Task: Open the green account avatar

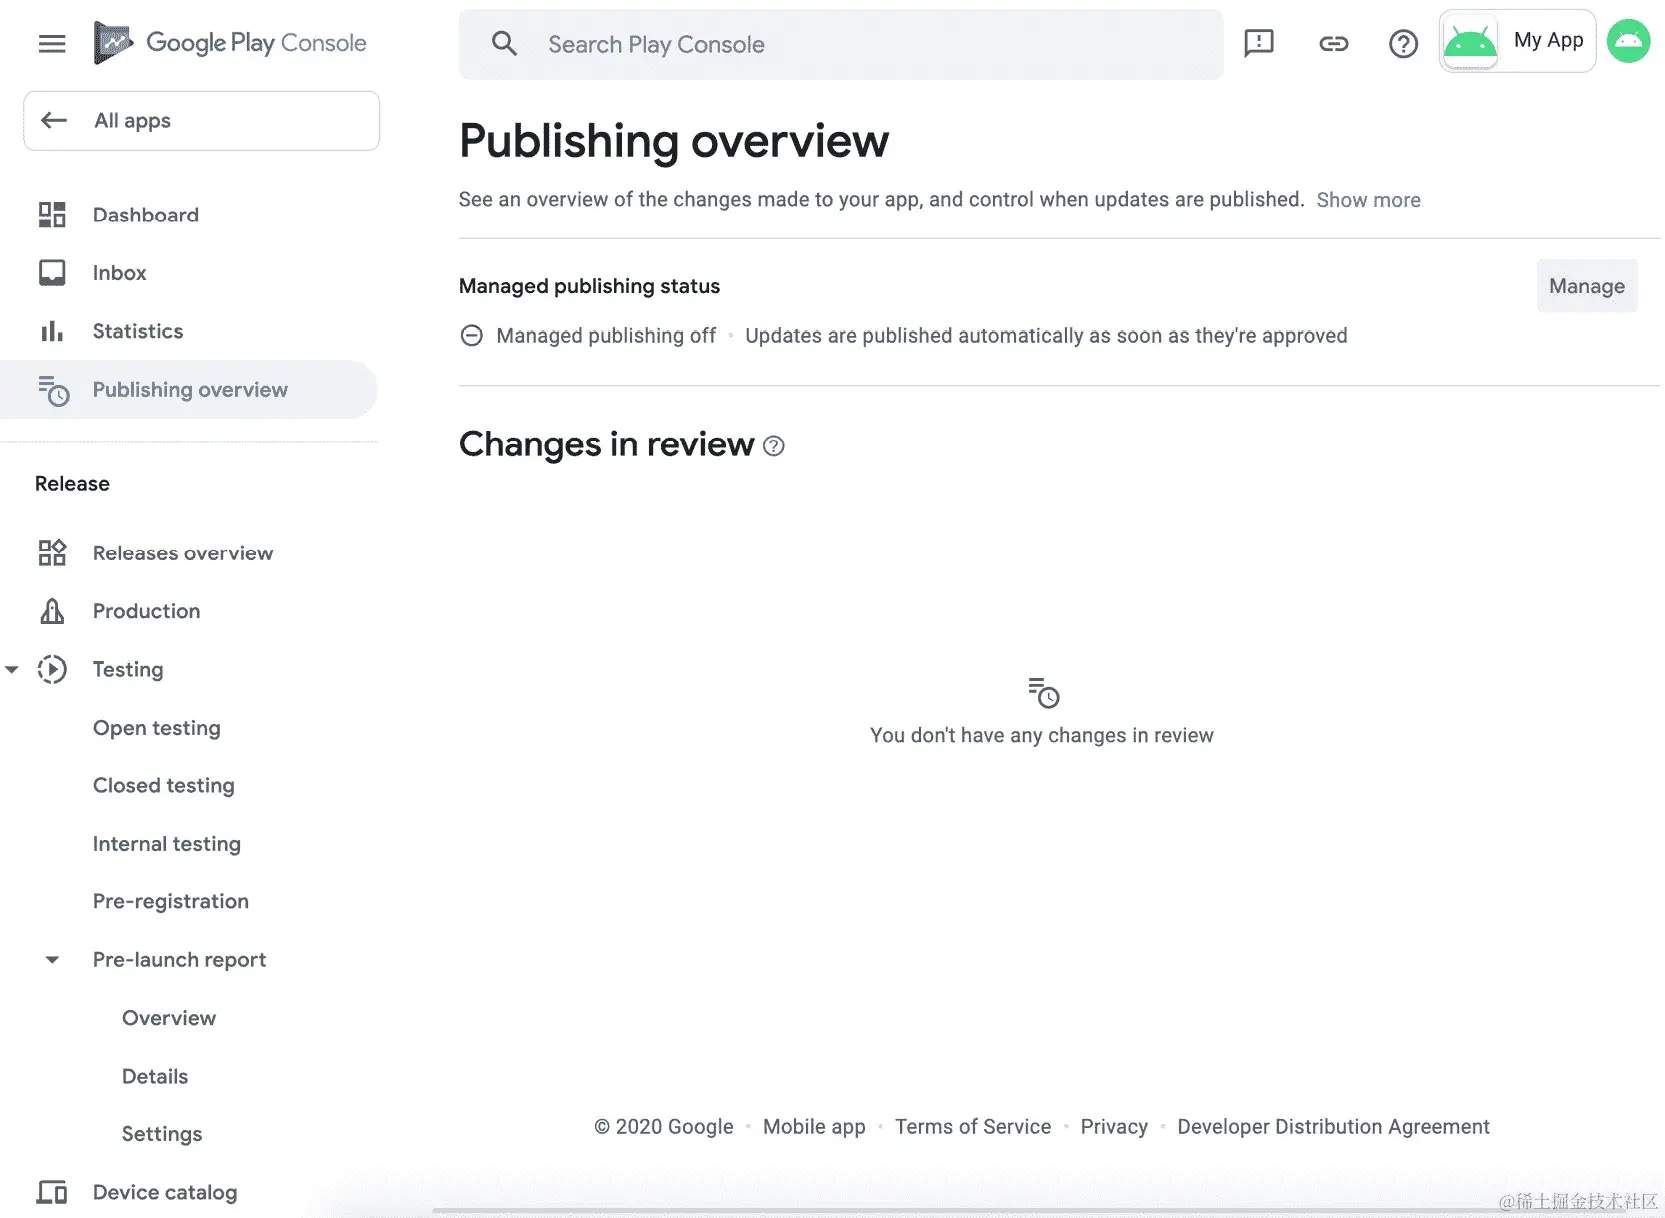Action: point(1629,42)
